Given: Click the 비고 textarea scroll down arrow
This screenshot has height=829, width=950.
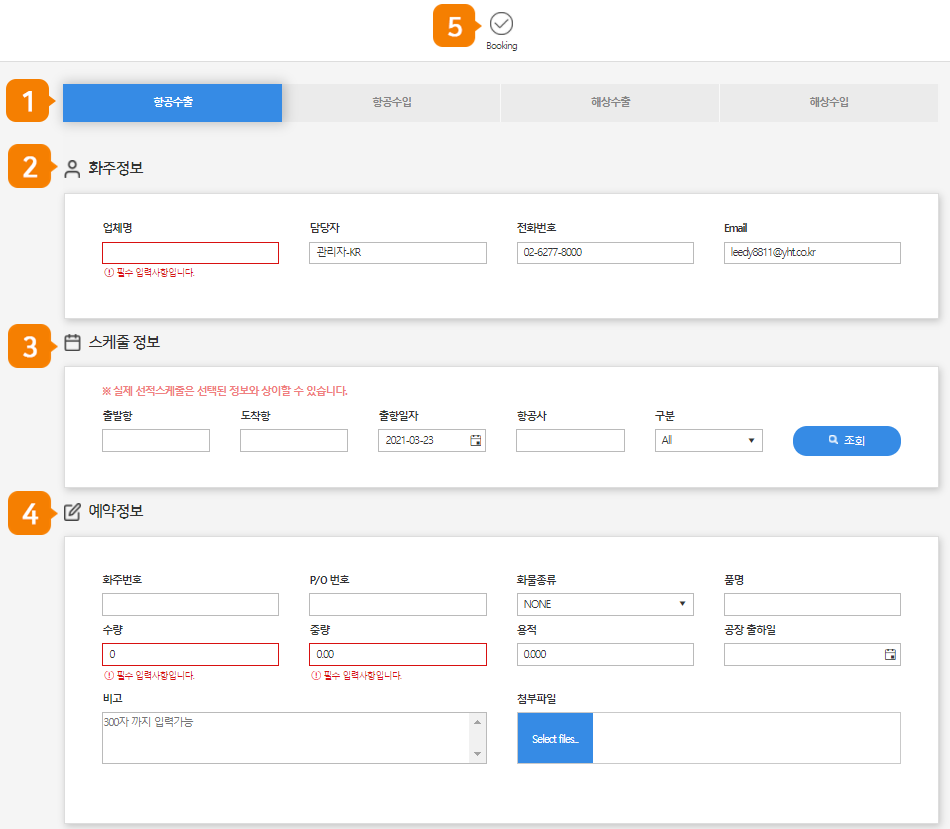Looking at the screenshot, I should tap(477, 754).
